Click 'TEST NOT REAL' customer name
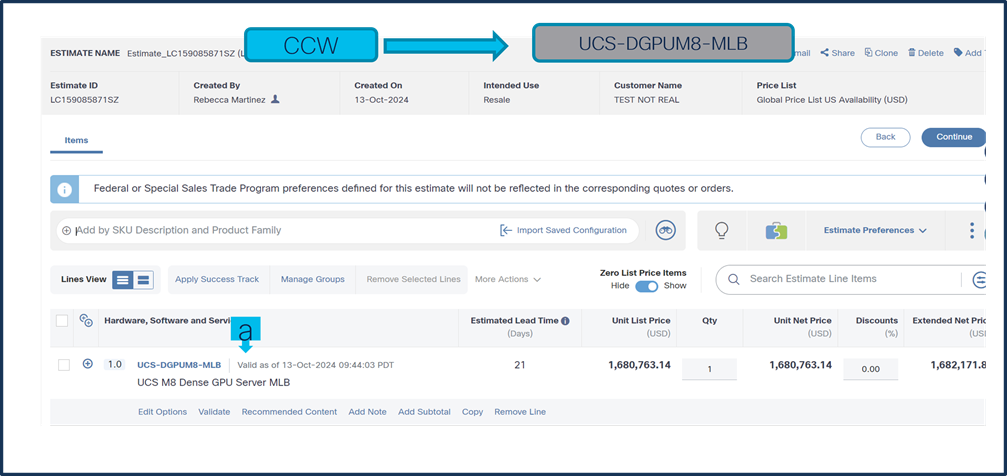 pos(646,100)
